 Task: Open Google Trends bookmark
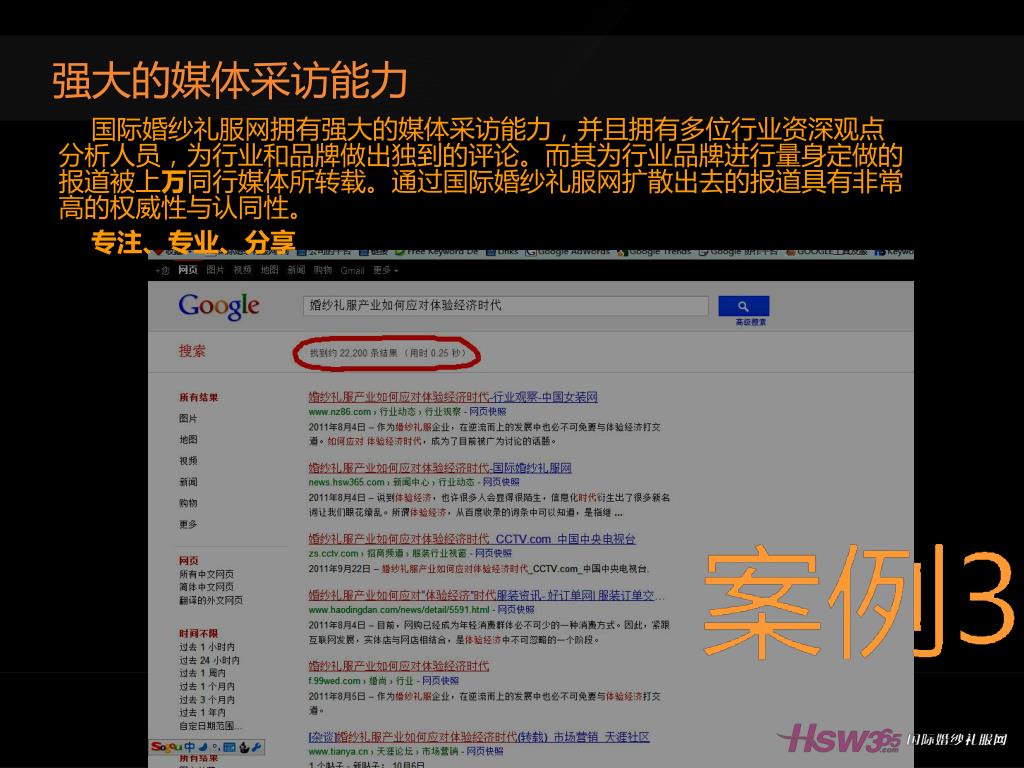coord(655,251)
